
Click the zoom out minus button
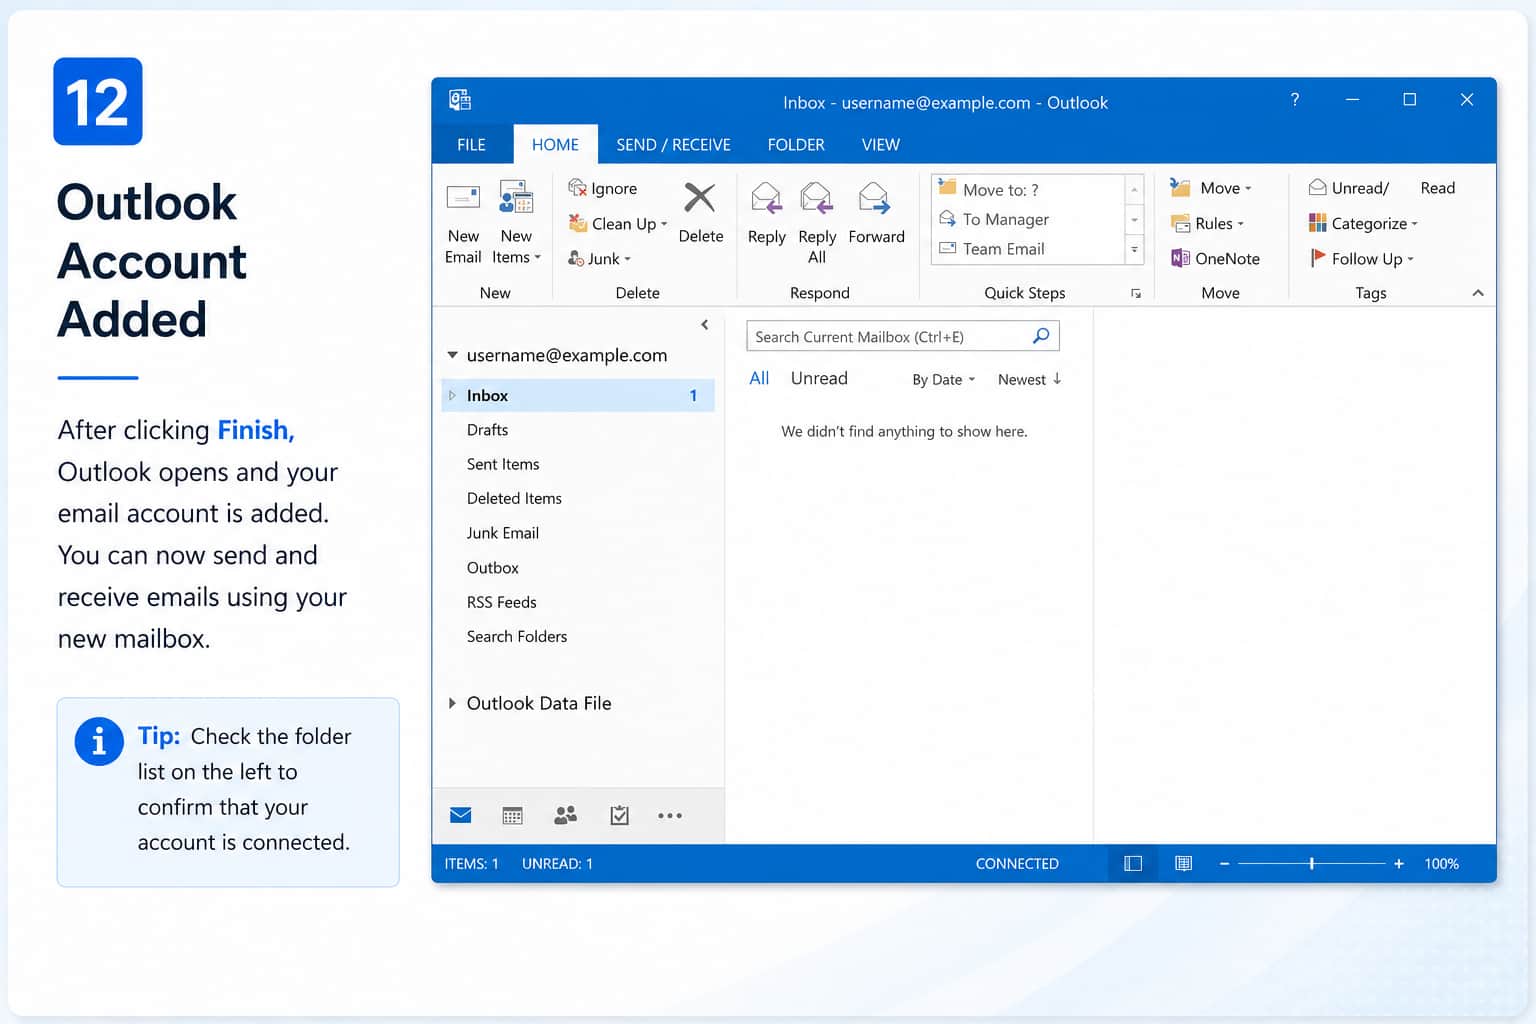point(1224,863)
